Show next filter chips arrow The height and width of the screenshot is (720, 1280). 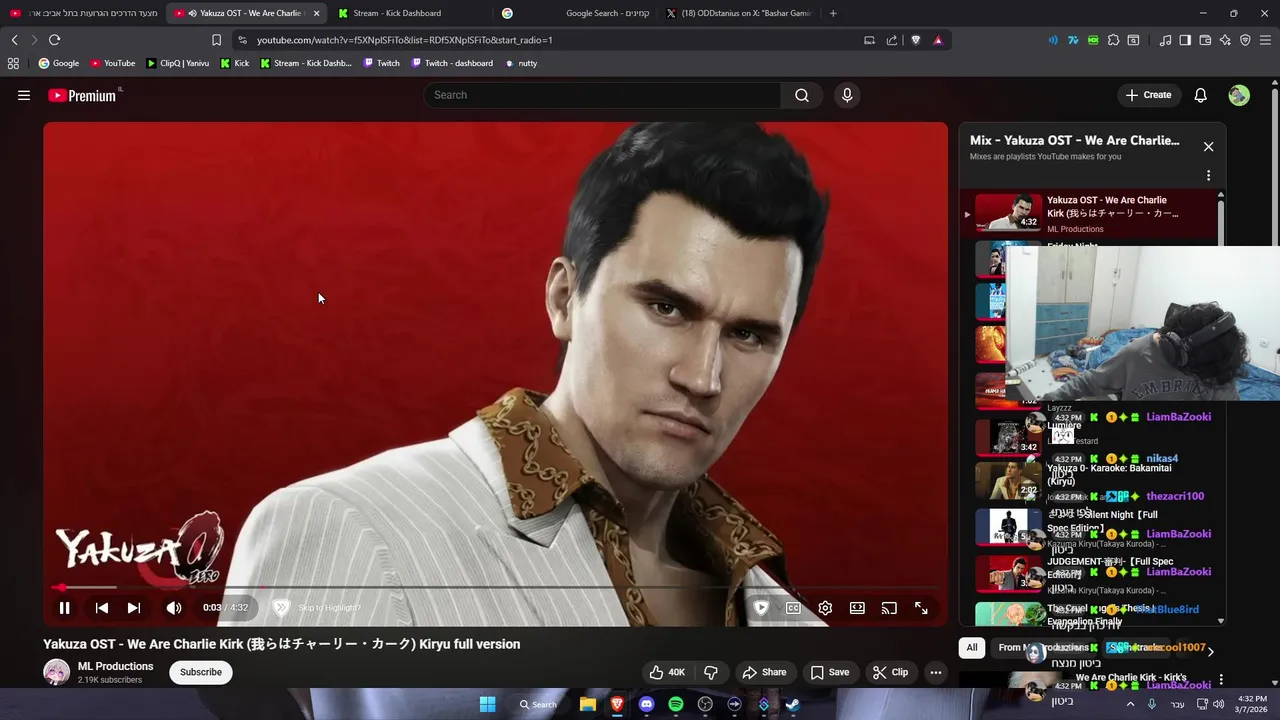click(1211, 651)
